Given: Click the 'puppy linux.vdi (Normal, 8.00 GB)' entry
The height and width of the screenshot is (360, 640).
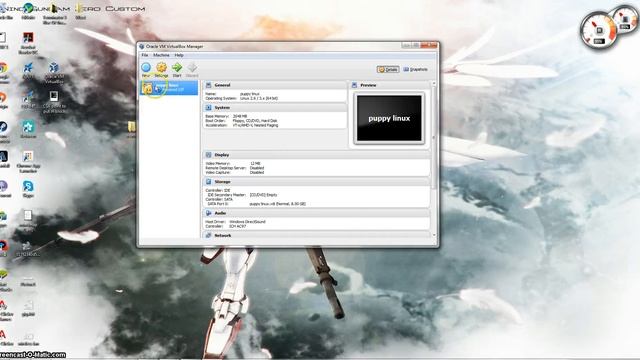Looking at the screenshot, I should (277, 204).
